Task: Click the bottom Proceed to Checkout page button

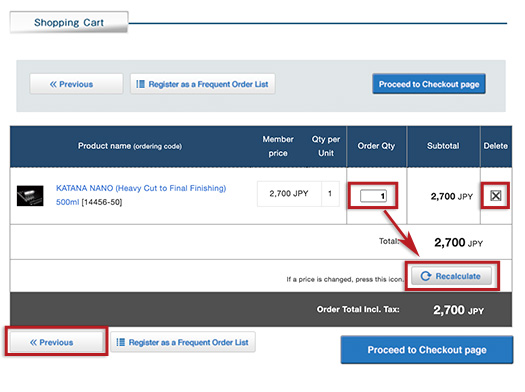Action: [x=427, y=350]
